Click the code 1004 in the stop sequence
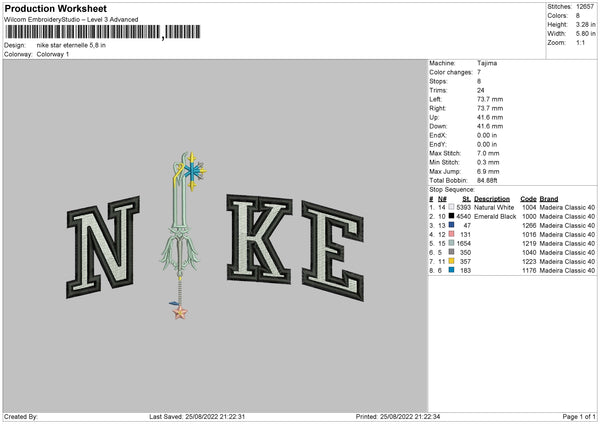 click(x=529, y=207)
